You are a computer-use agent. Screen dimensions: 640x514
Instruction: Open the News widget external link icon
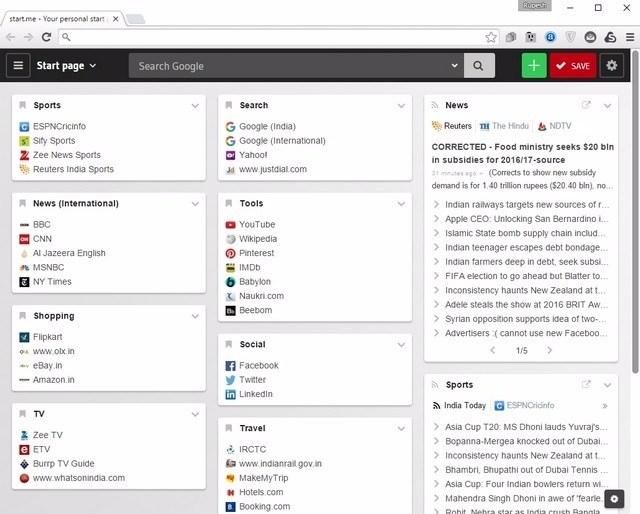click(586, 105)
